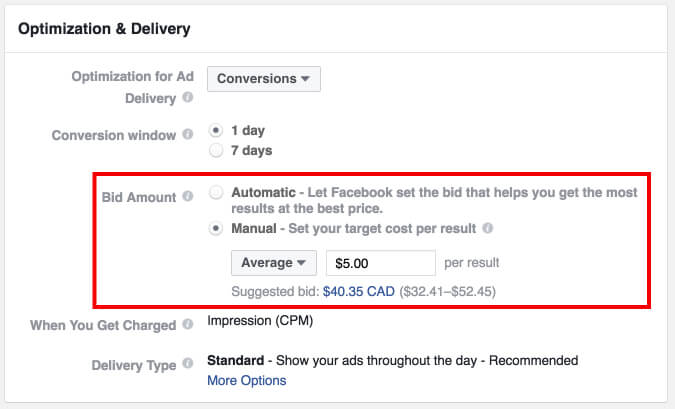Viewport: 675px width, 409px height.
Task: Show info tooltip for Delivery Type
Action: [188, 364]
